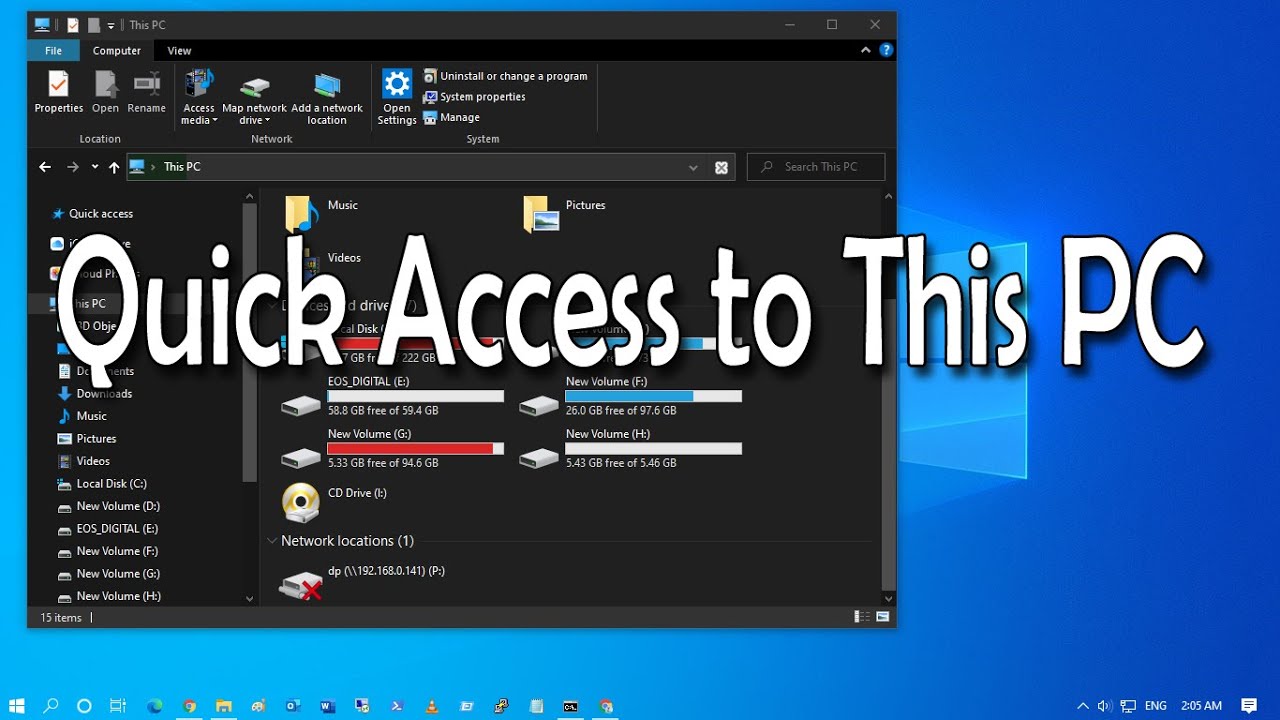
Task: Switch to the Computer ribbon tab
Action: point(117,51)
